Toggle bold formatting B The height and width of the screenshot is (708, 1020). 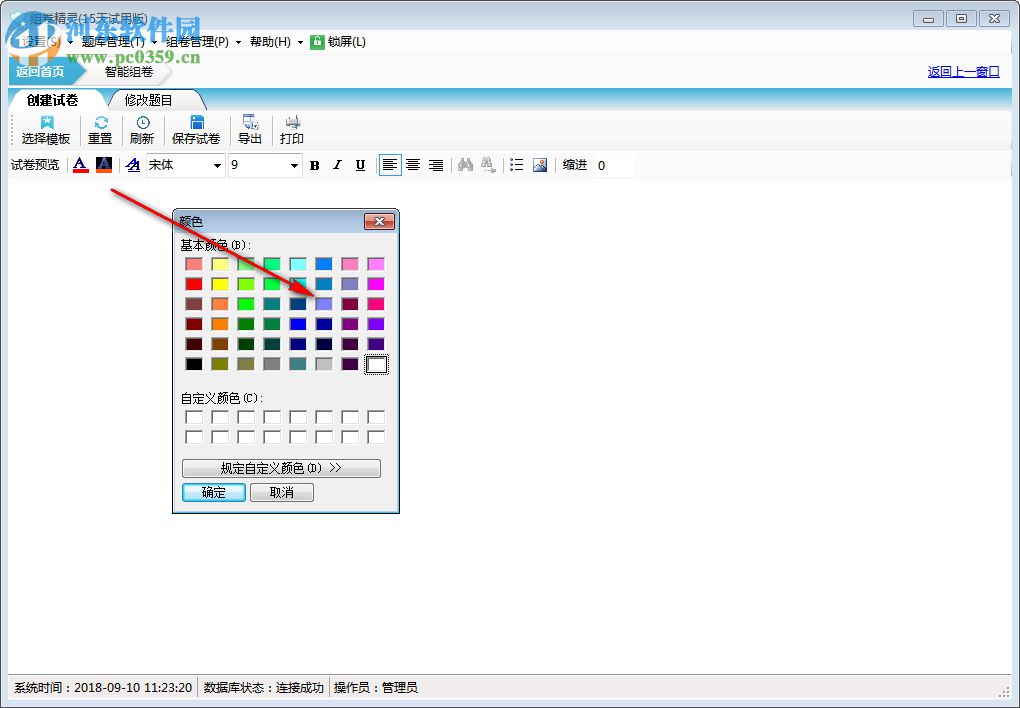coord(315,165)
